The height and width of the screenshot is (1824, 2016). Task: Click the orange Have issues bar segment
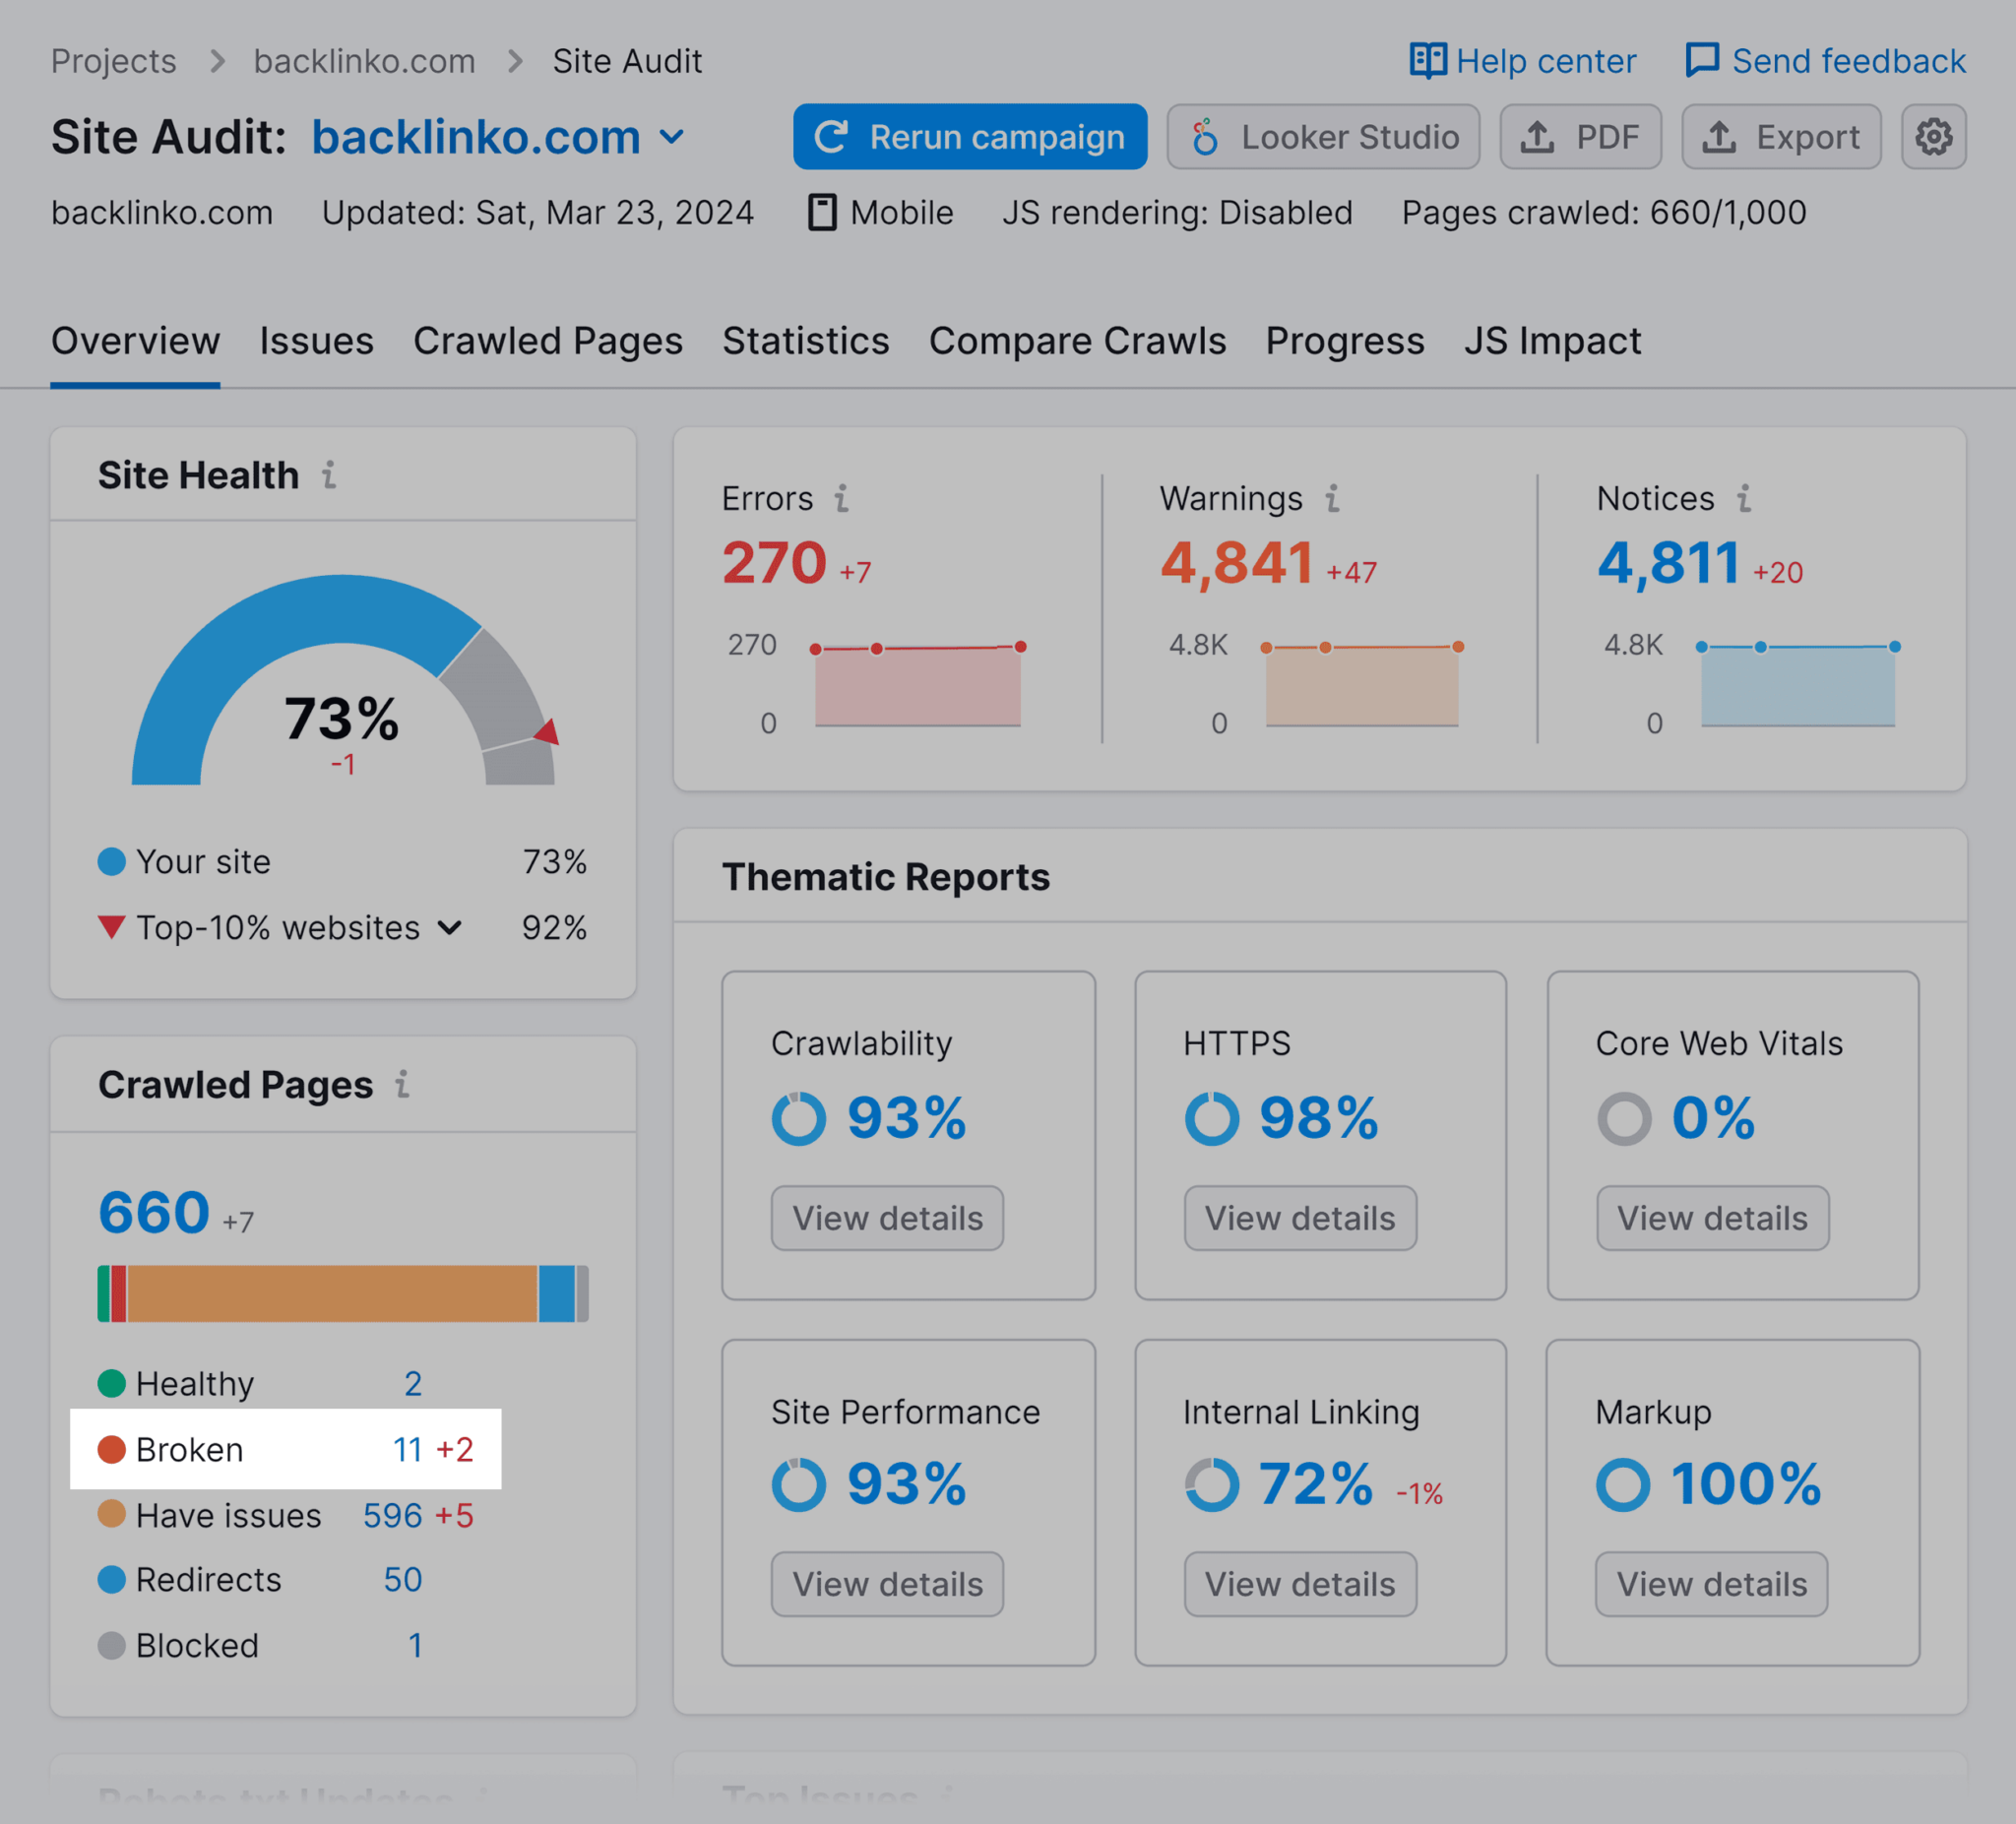tap(332, 1293)
